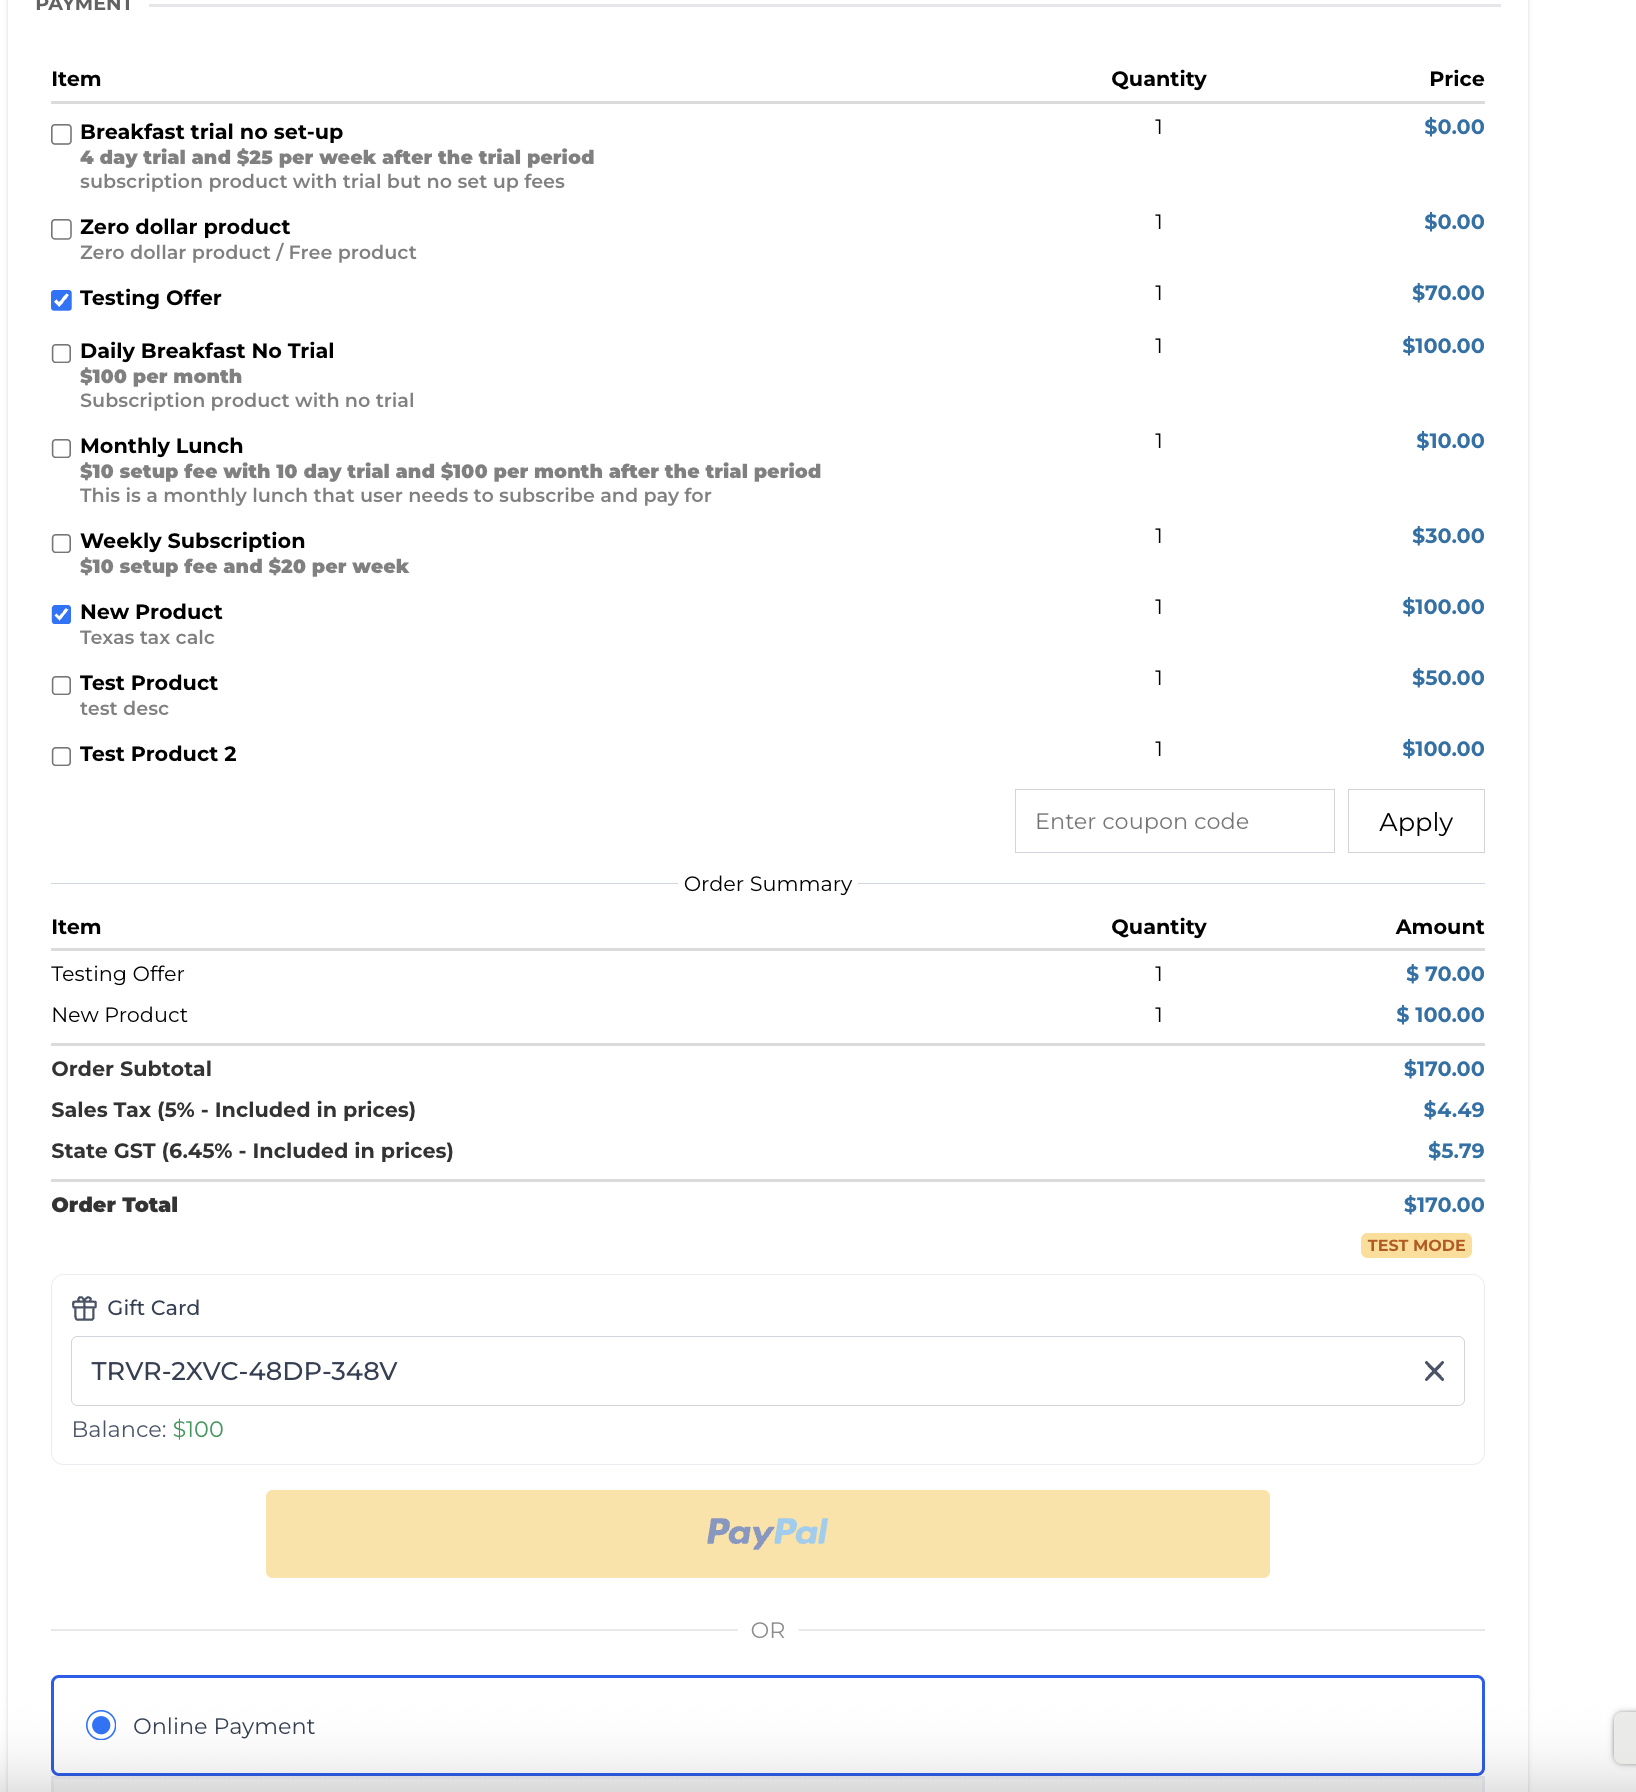
Task: Click the TEST MODE badge
Action: 1416,1245
